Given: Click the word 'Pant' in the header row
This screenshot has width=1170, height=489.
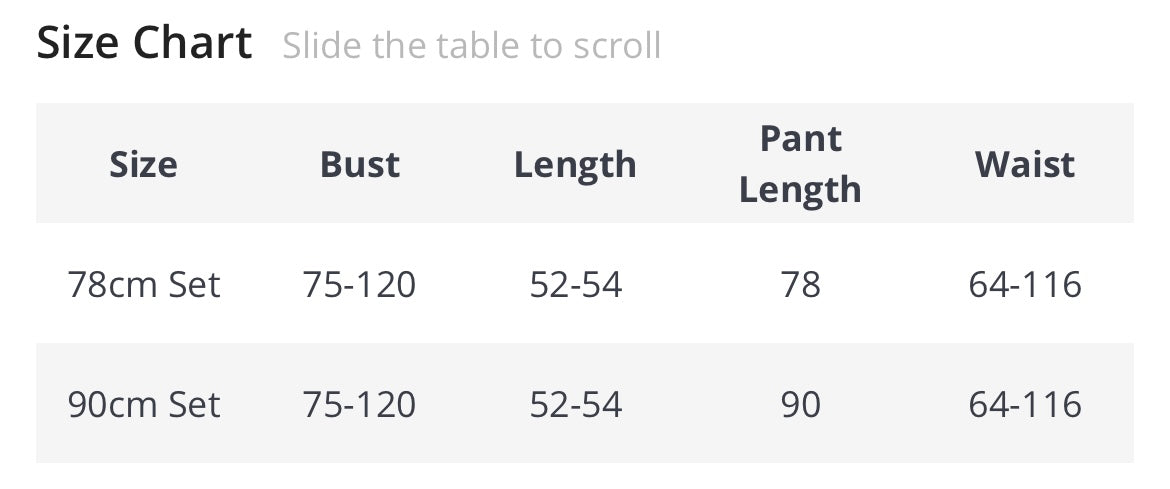Looking at the screenshot, I should (x=801, y=139).
